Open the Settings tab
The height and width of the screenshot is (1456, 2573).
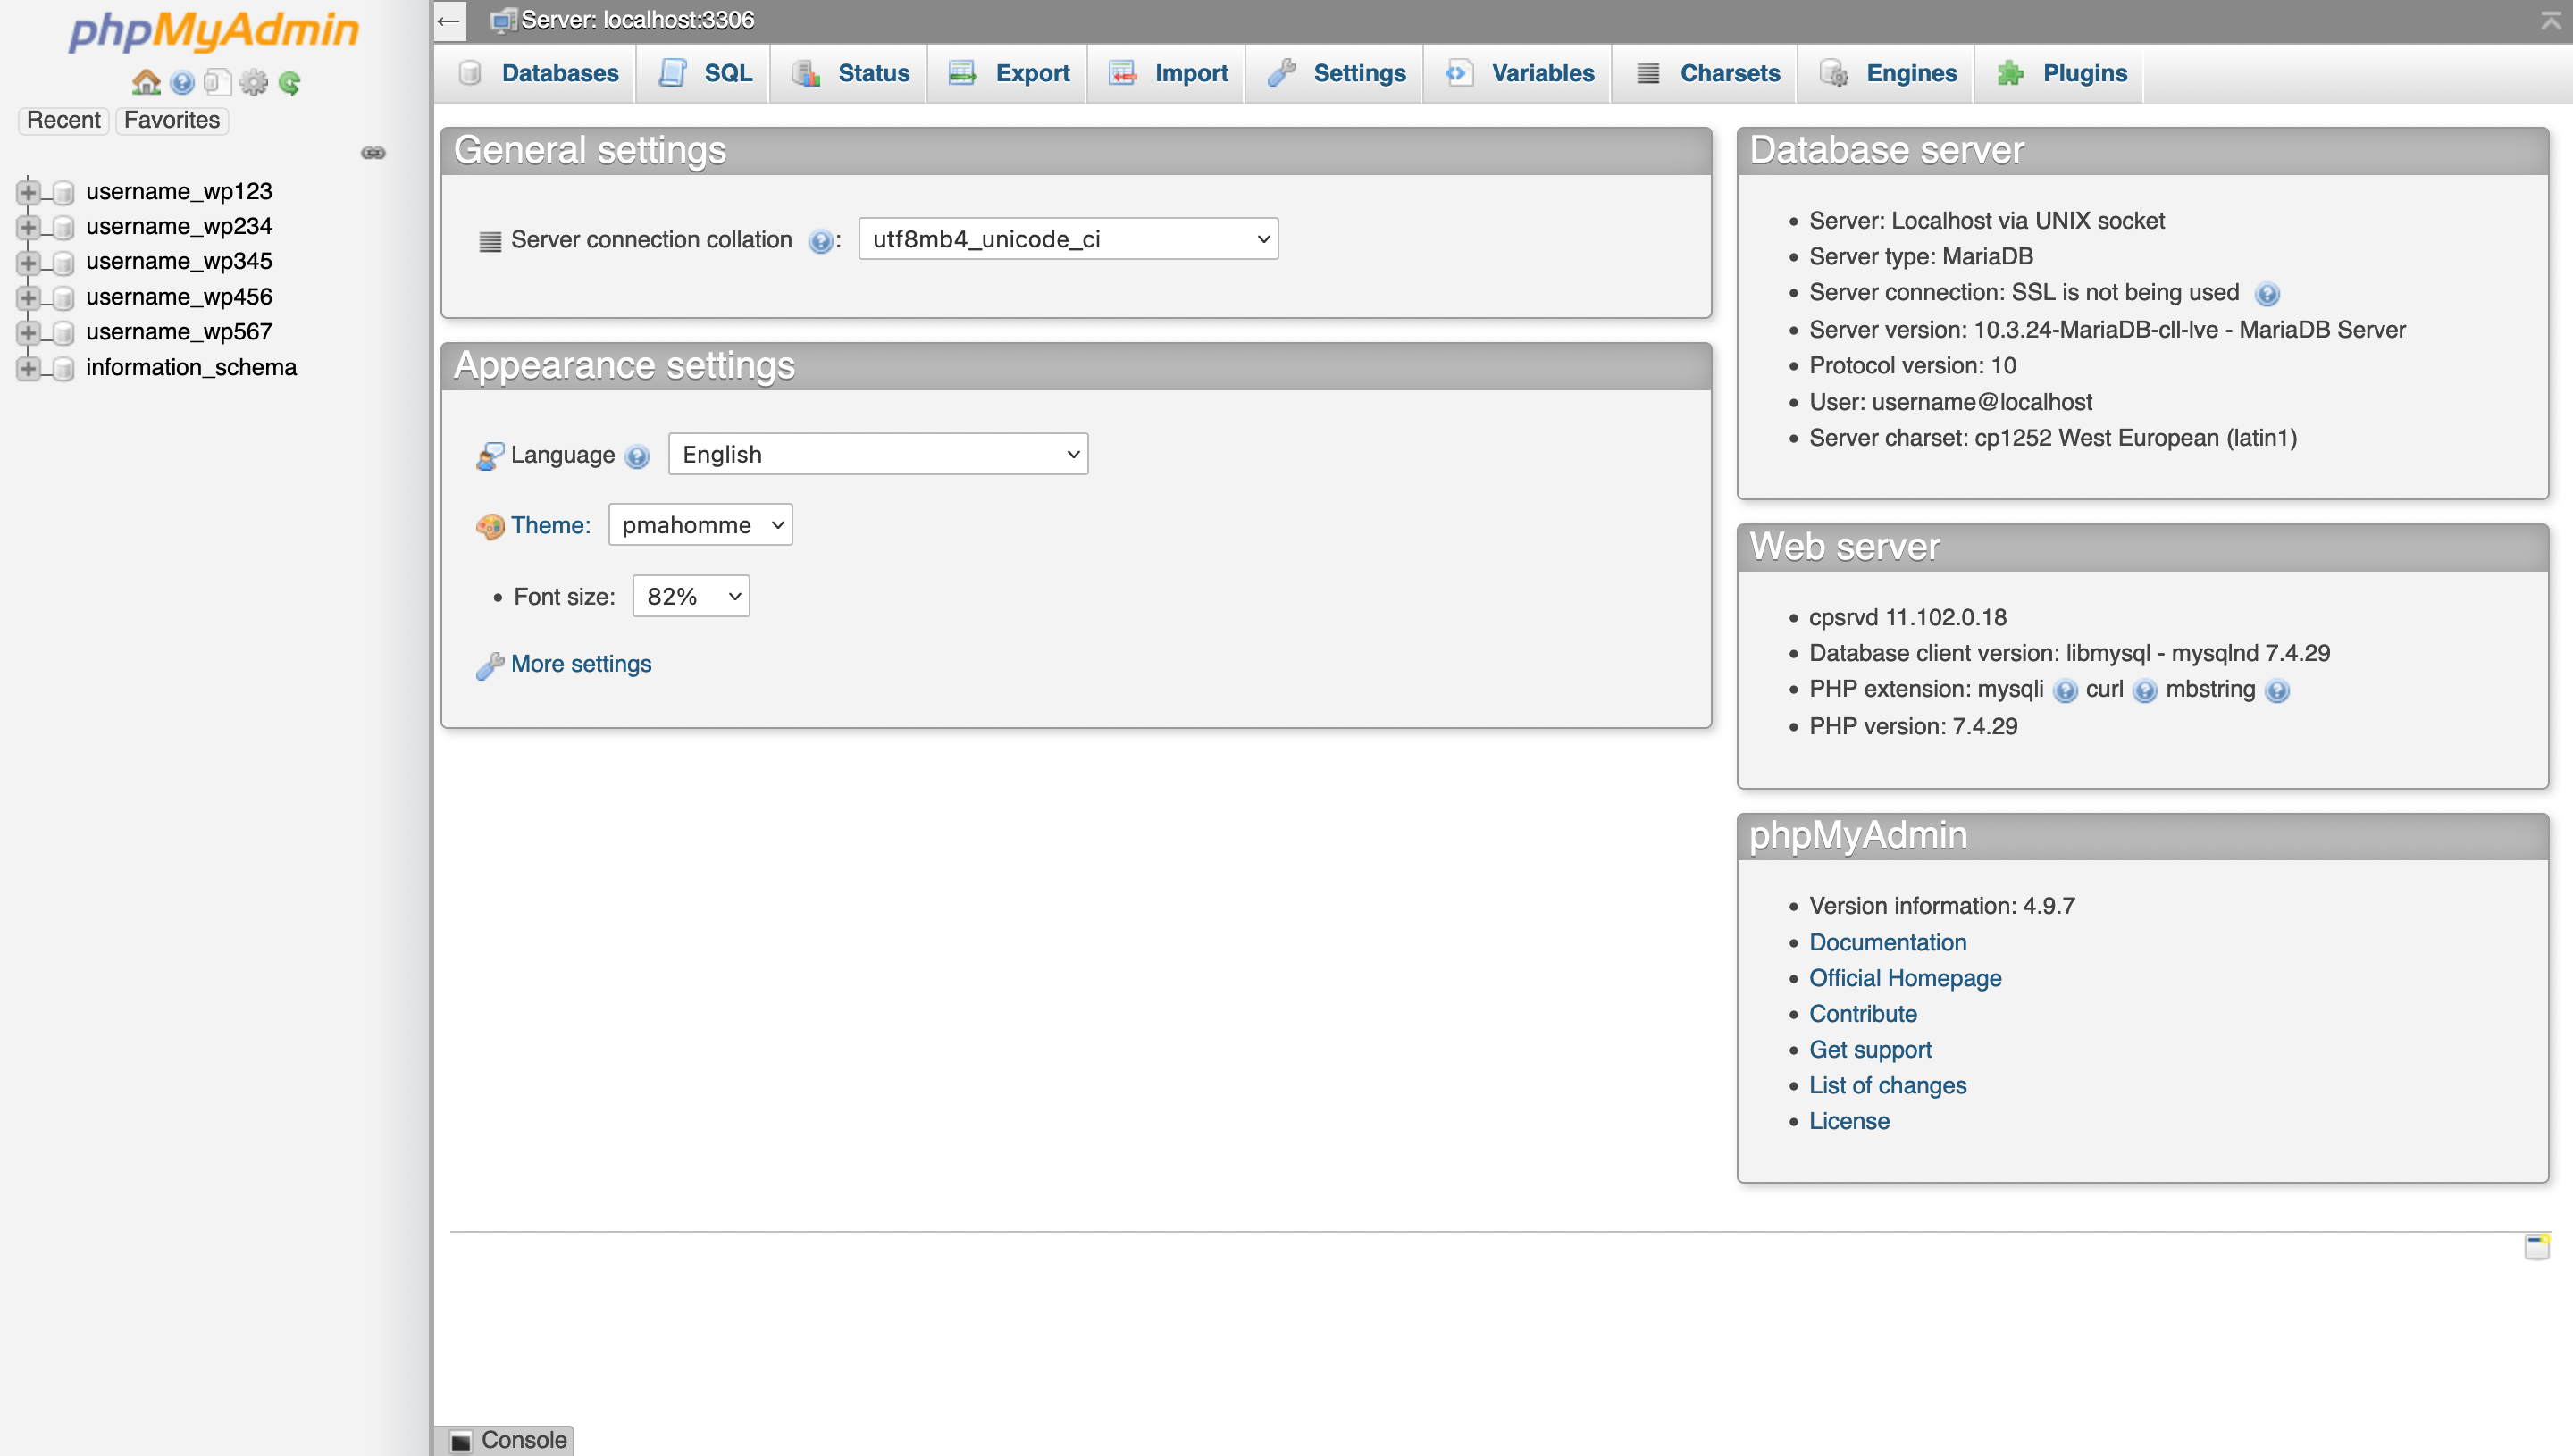click(x=1334, y=73)
